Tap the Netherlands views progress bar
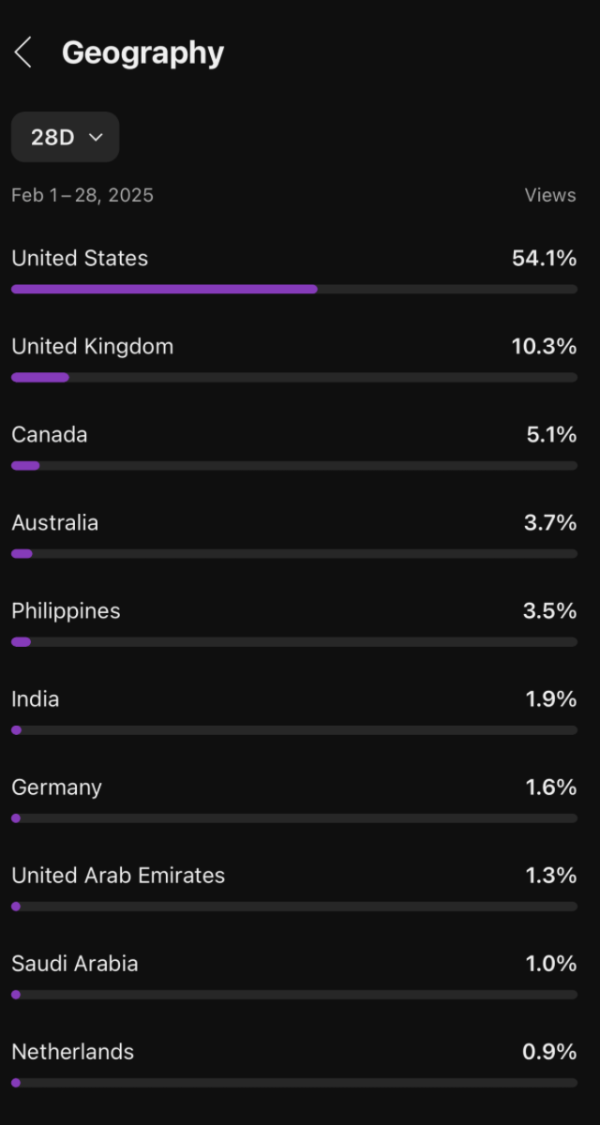The width and height of the screenshot is (600, 1125). [294, 1083]
